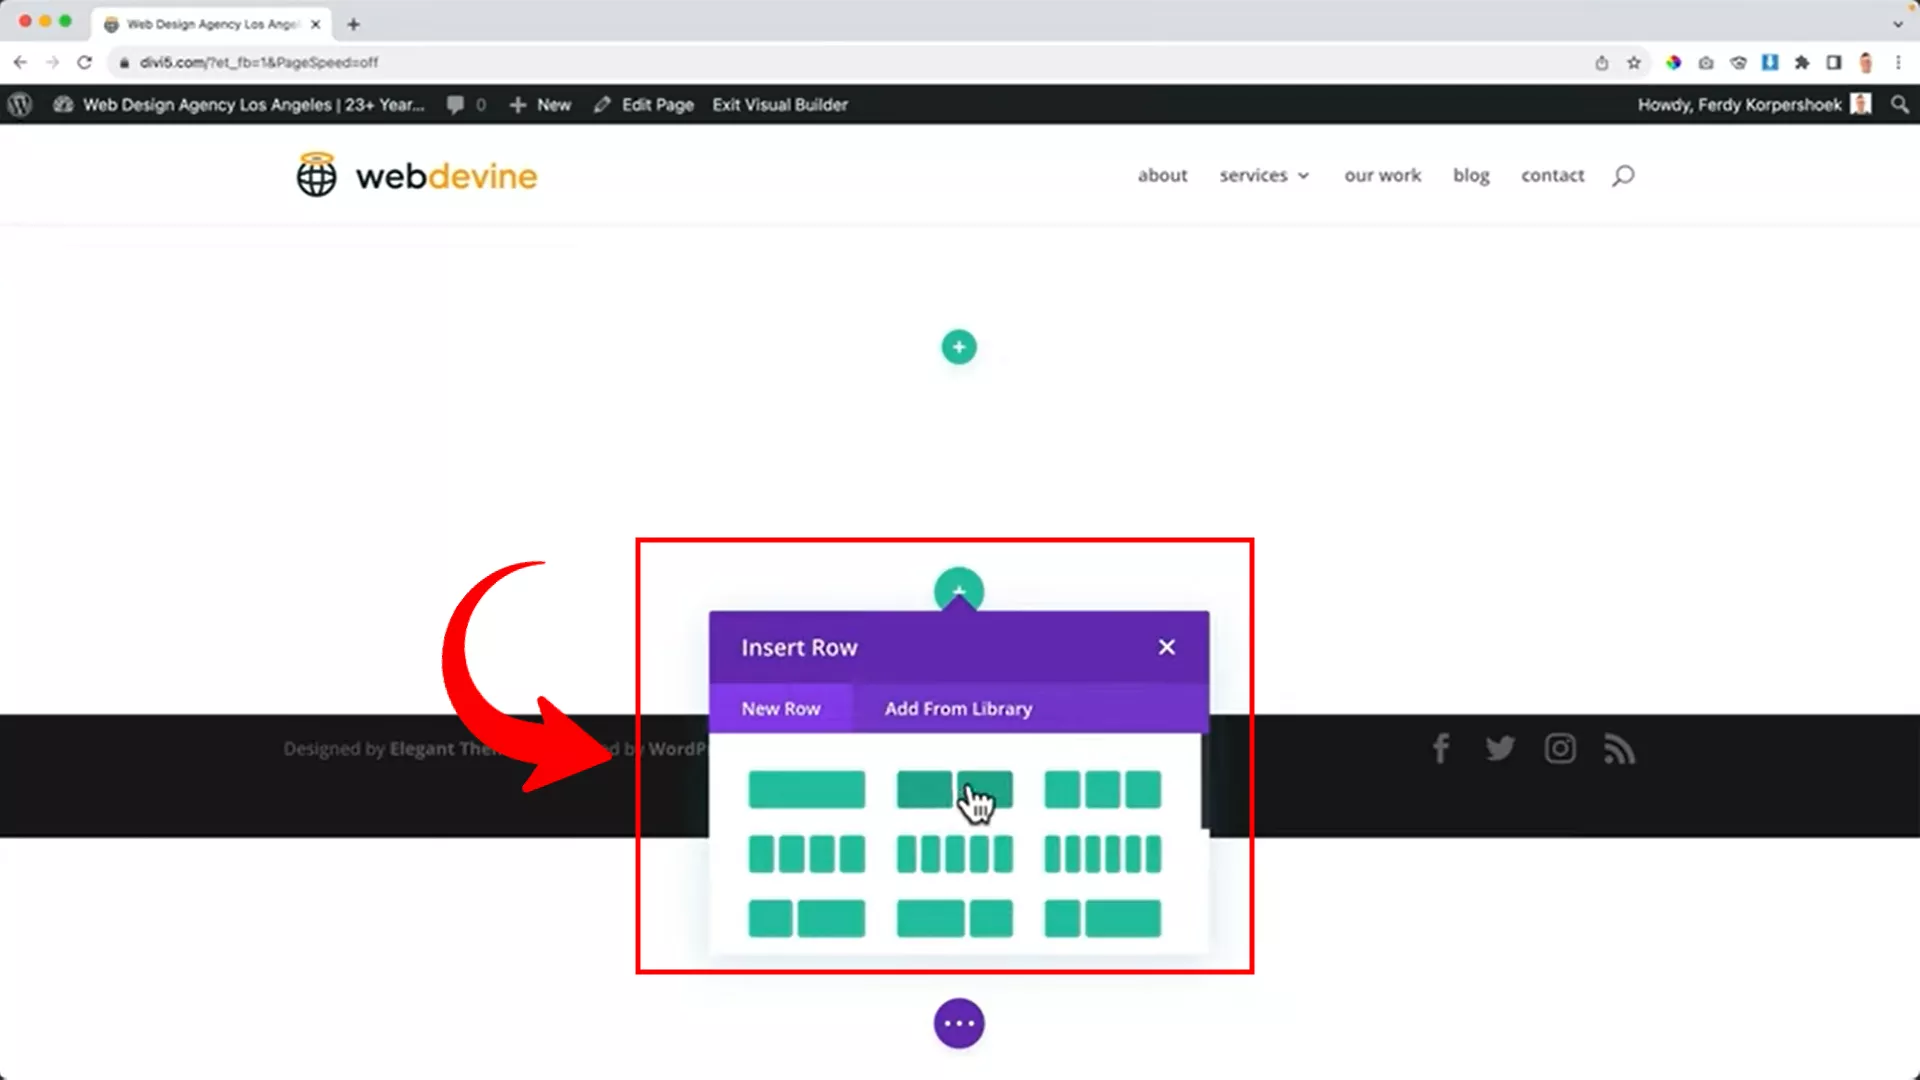Select the five columns row layout
This screenshot has height=1080, width=1920.
(954, 855)
